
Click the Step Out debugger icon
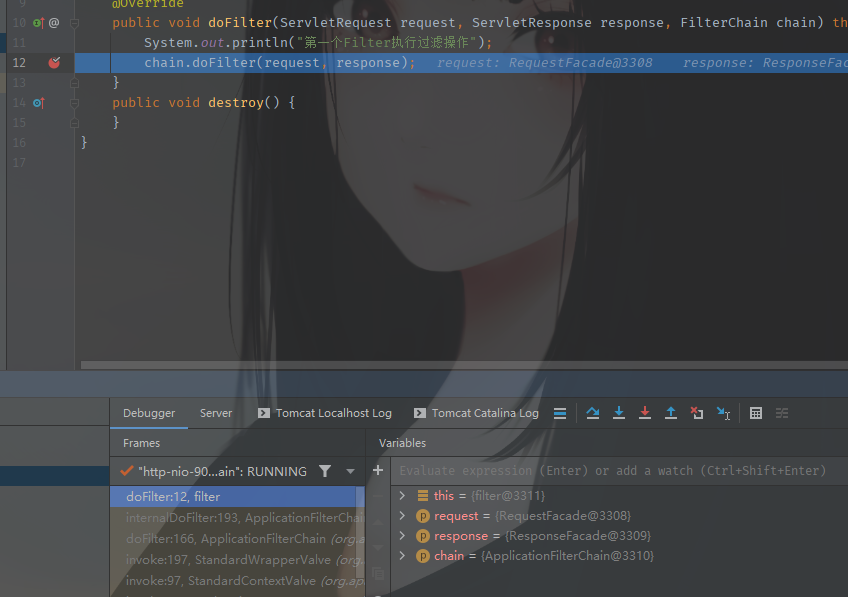pyautogui.click(x=671, y=414)
